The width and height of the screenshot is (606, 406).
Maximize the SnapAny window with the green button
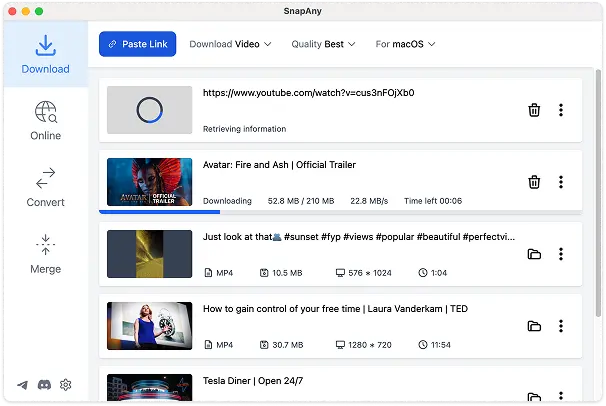tap(39, 11)
